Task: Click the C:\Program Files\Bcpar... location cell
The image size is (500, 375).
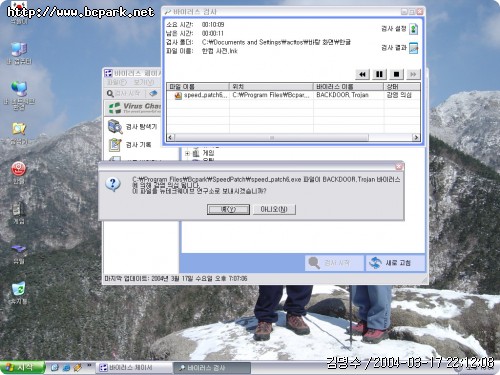Action: pos(271,95)
